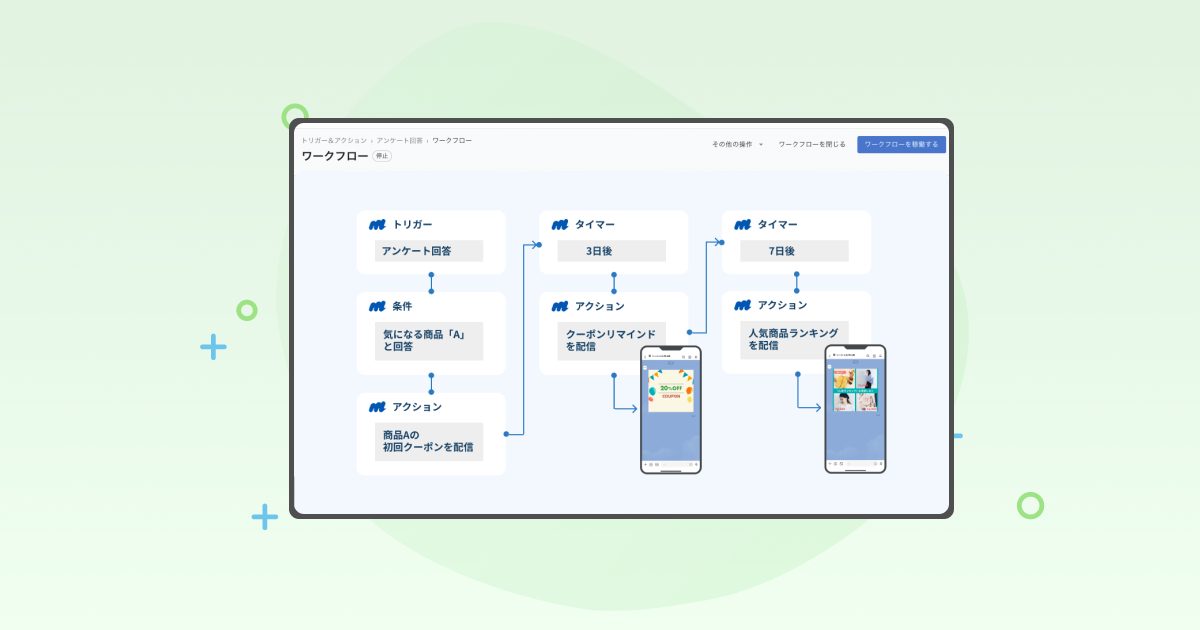
Task: Click logo icon on 人気商品ランキング action card
Action: pyautogui.click(x=743, y=305)
